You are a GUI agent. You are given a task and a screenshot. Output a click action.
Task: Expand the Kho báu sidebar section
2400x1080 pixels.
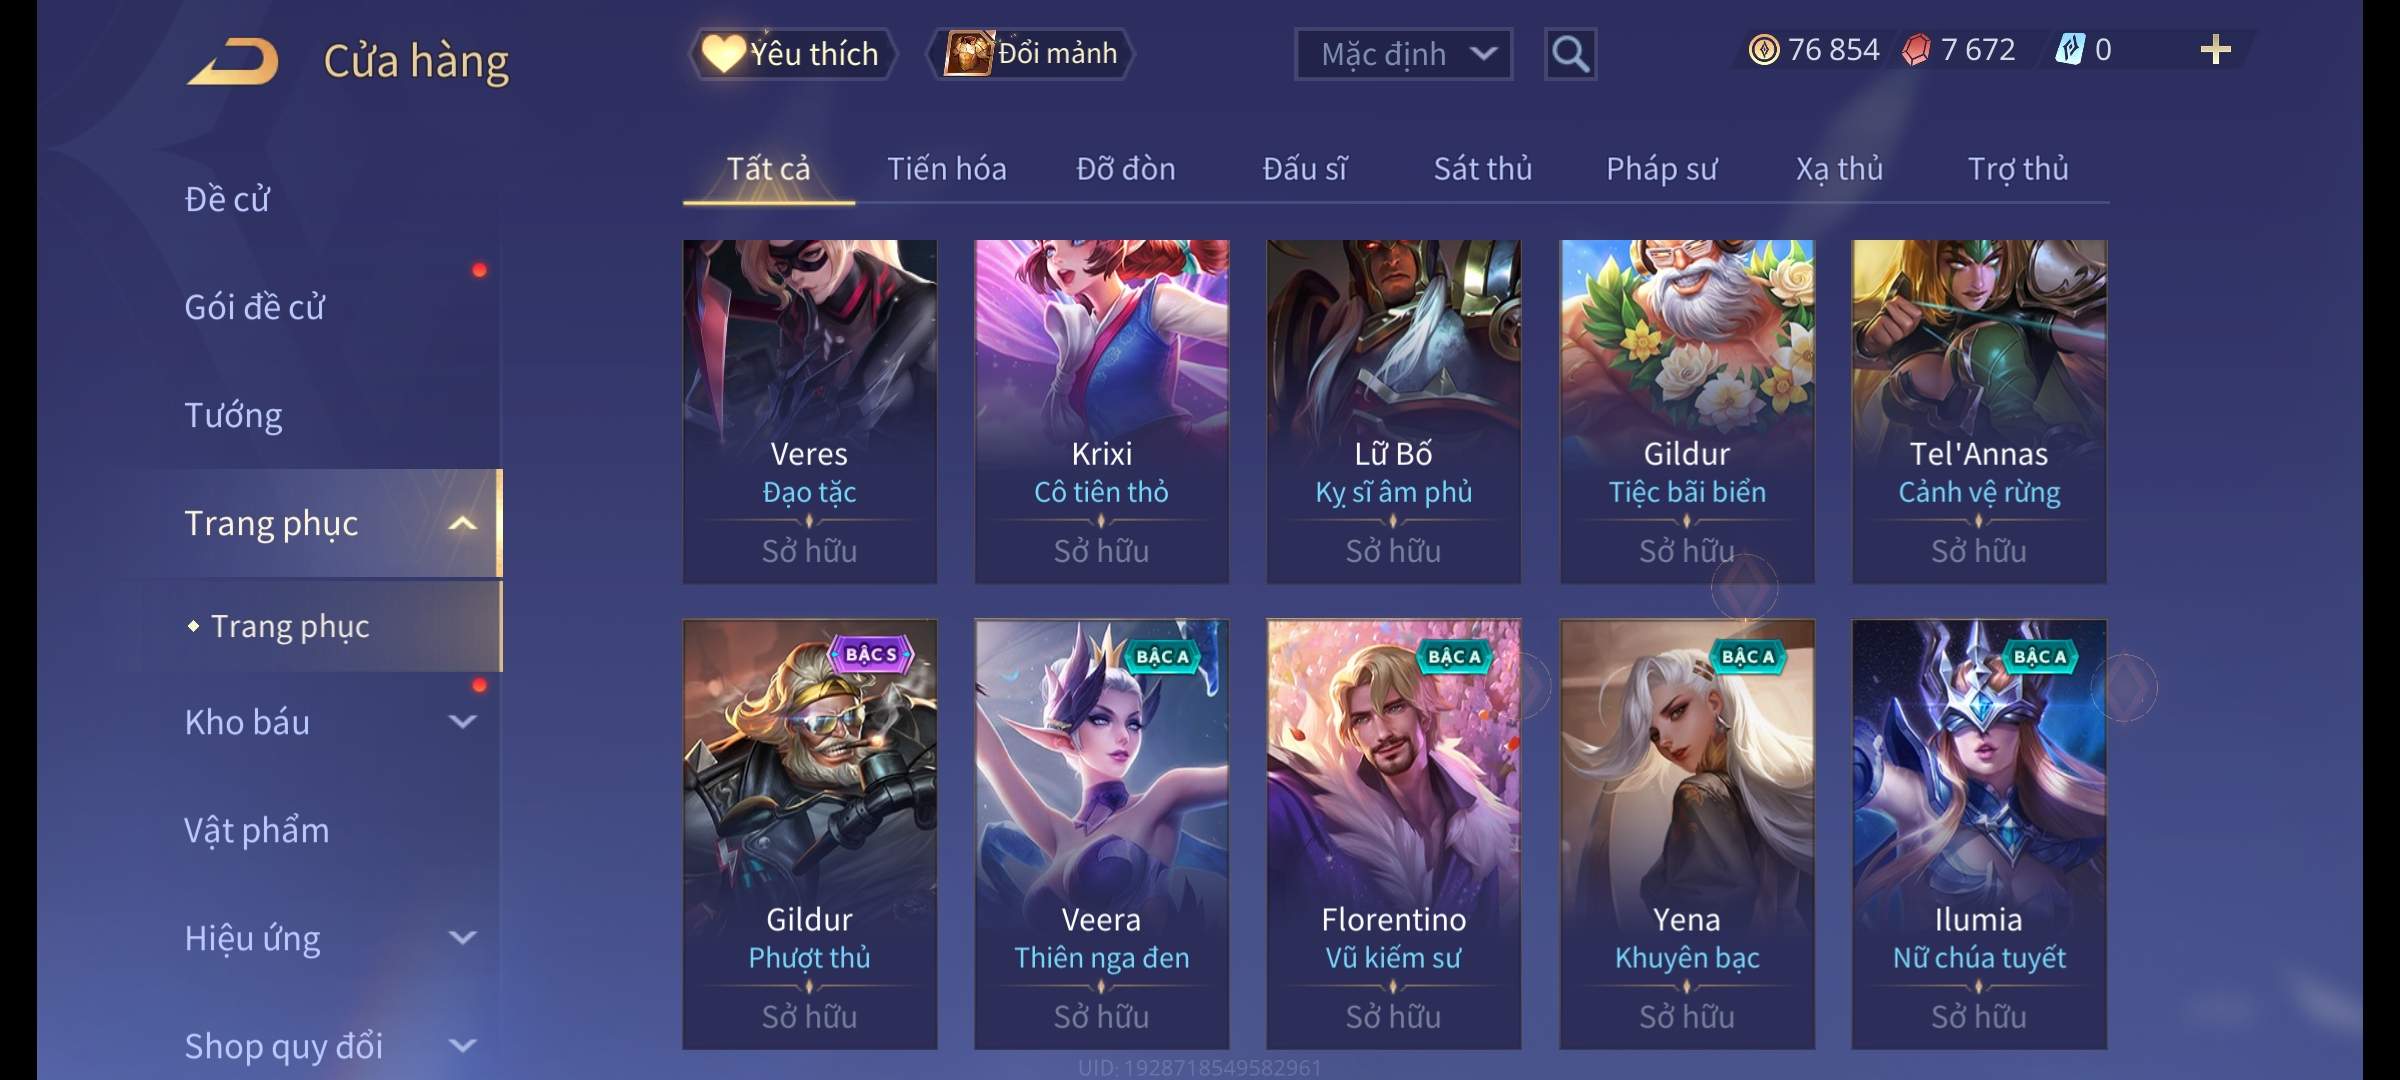(x=462, y=722)
